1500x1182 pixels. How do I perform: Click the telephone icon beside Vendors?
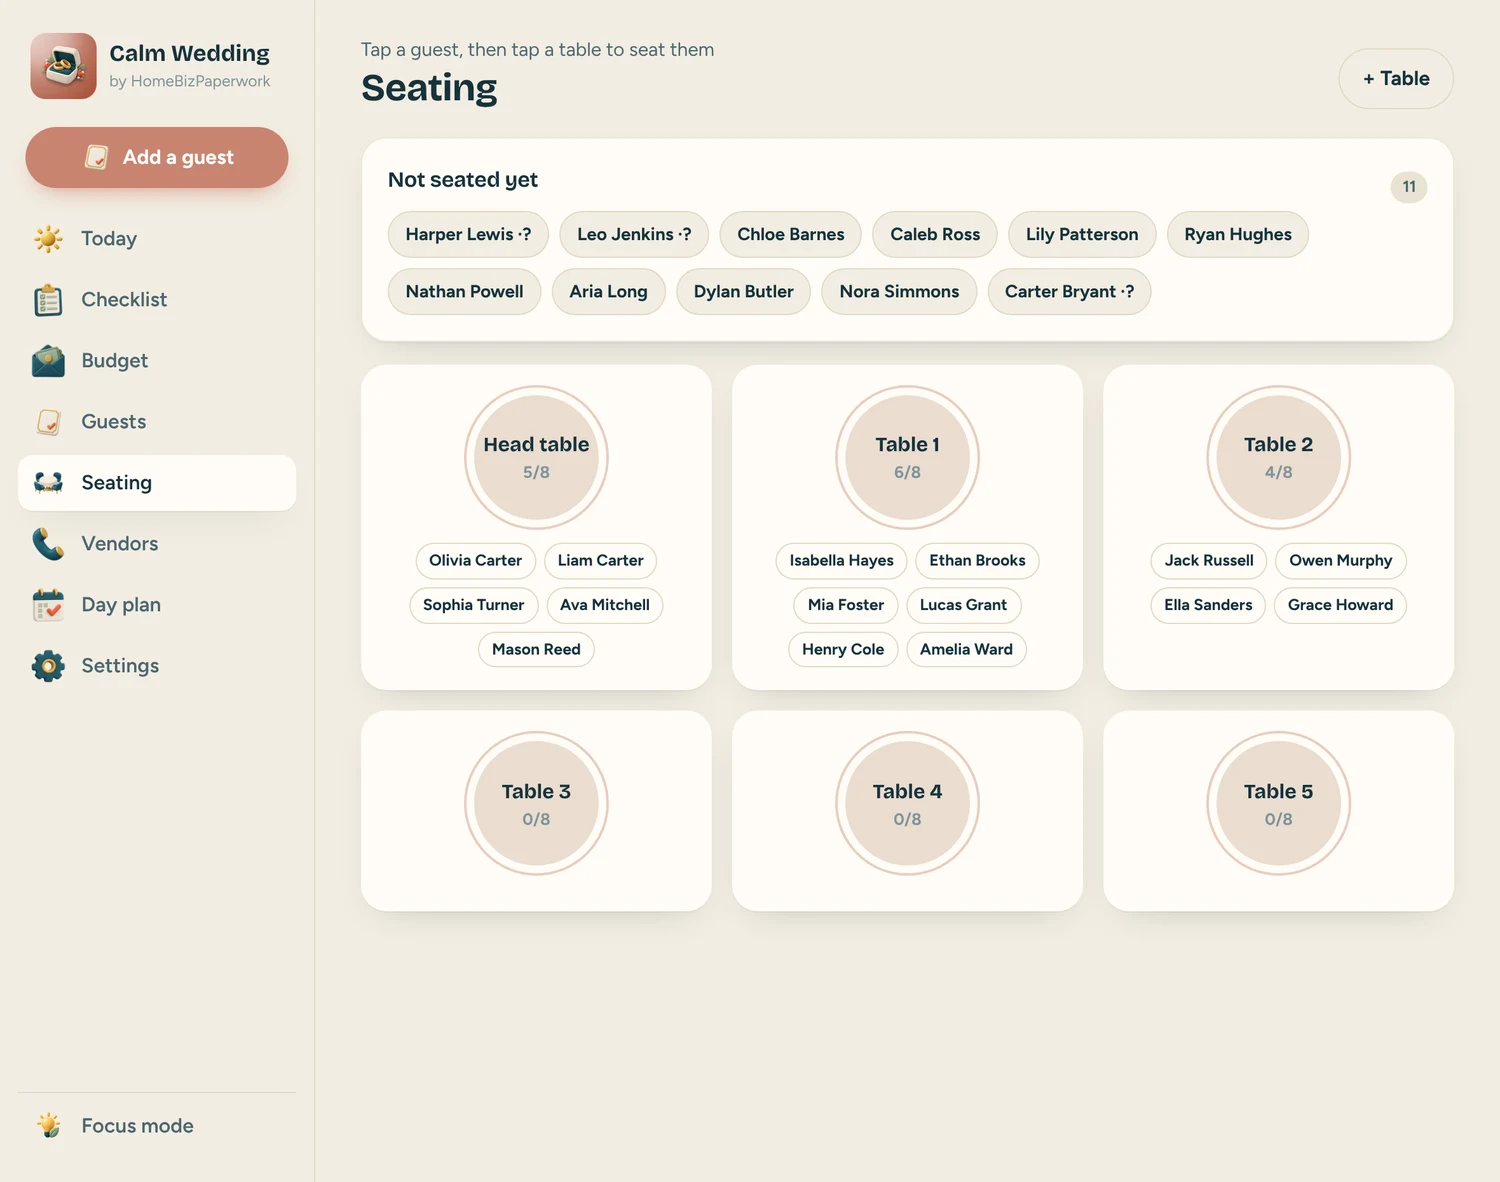[48, 543]
